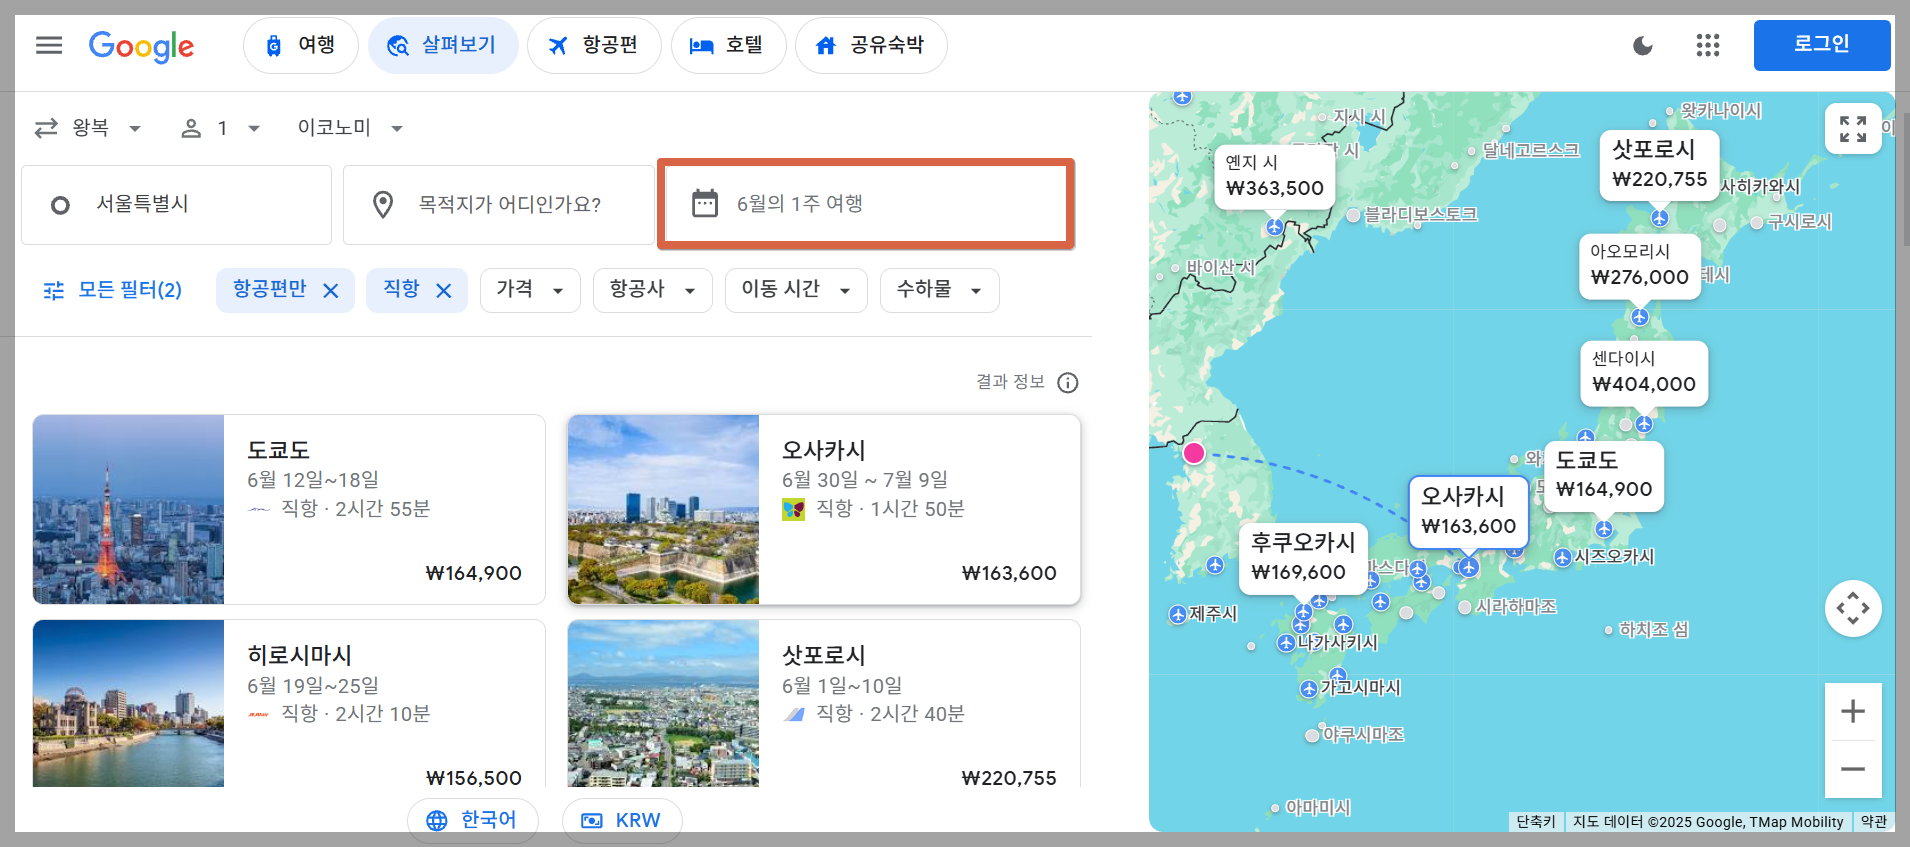Image resolution: width=1910 pixels, height=847 pixels.
Task: Click the 서울특별시 origin field
Action: (176, 205)
